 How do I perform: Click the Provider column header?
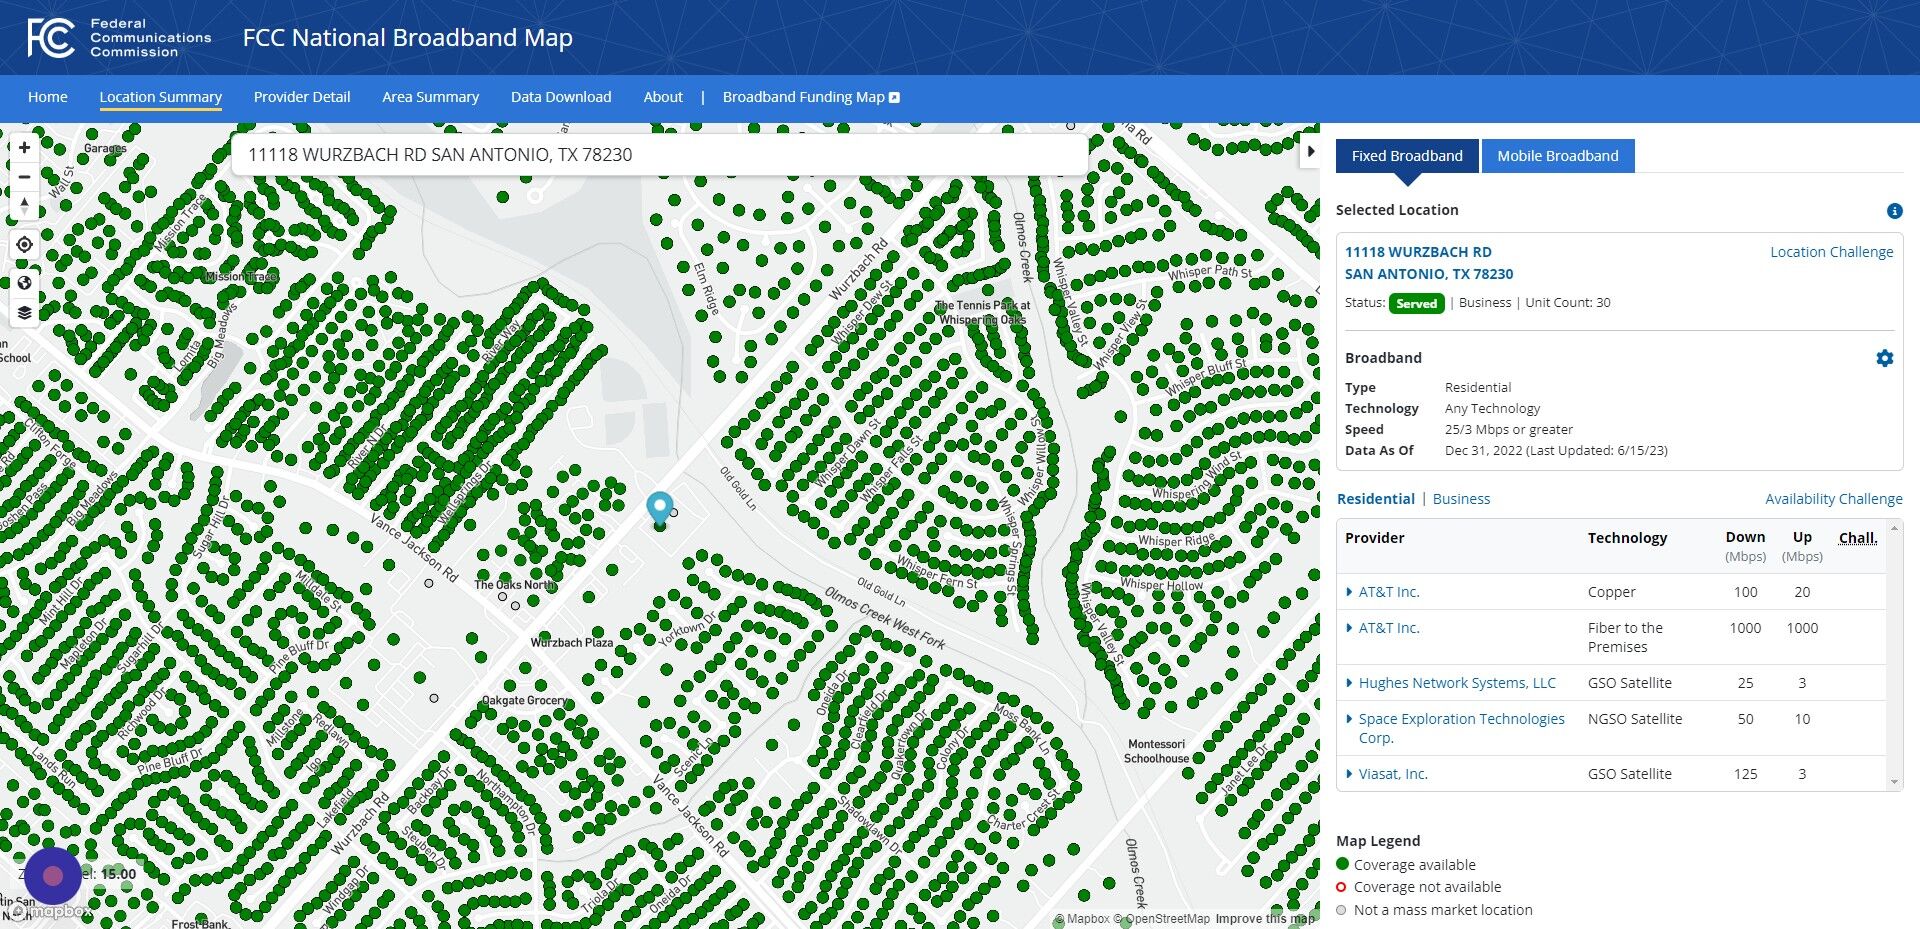point(1374,538)
